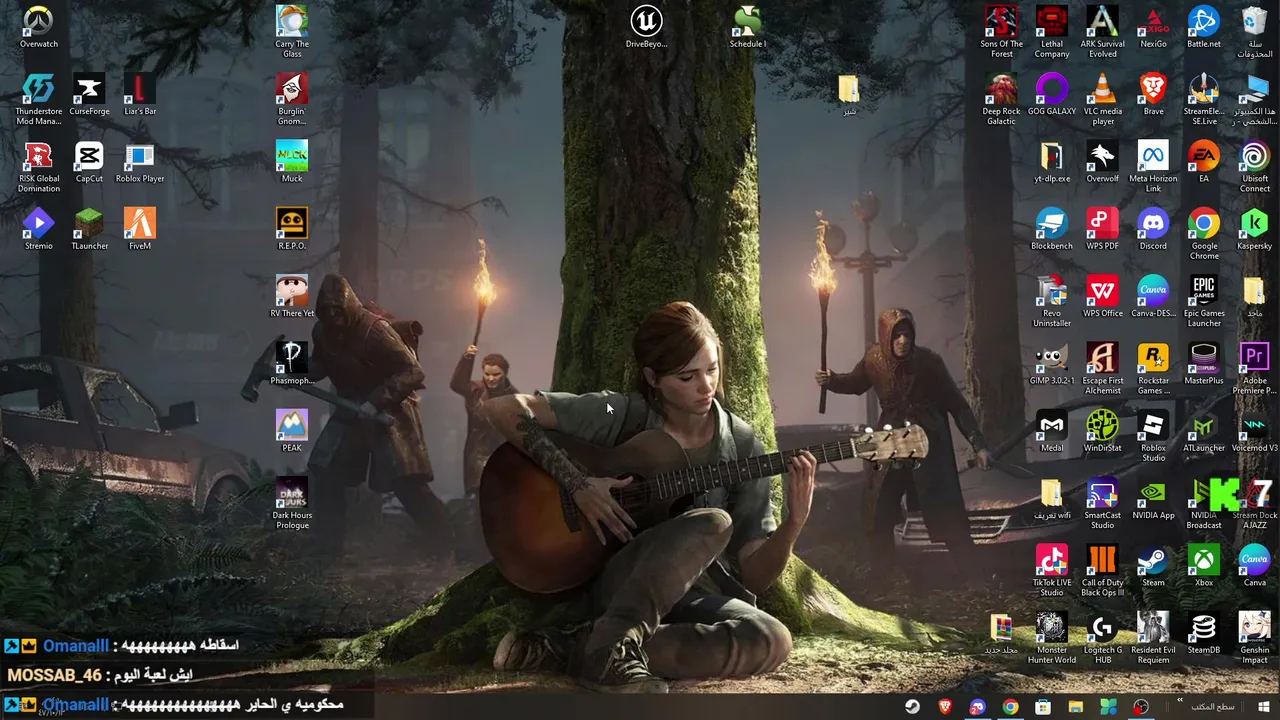Select the FiveM desktop icon
The width and height of the screenshot is (1280, 720).
pyautogui.click(x=140, y=229)
